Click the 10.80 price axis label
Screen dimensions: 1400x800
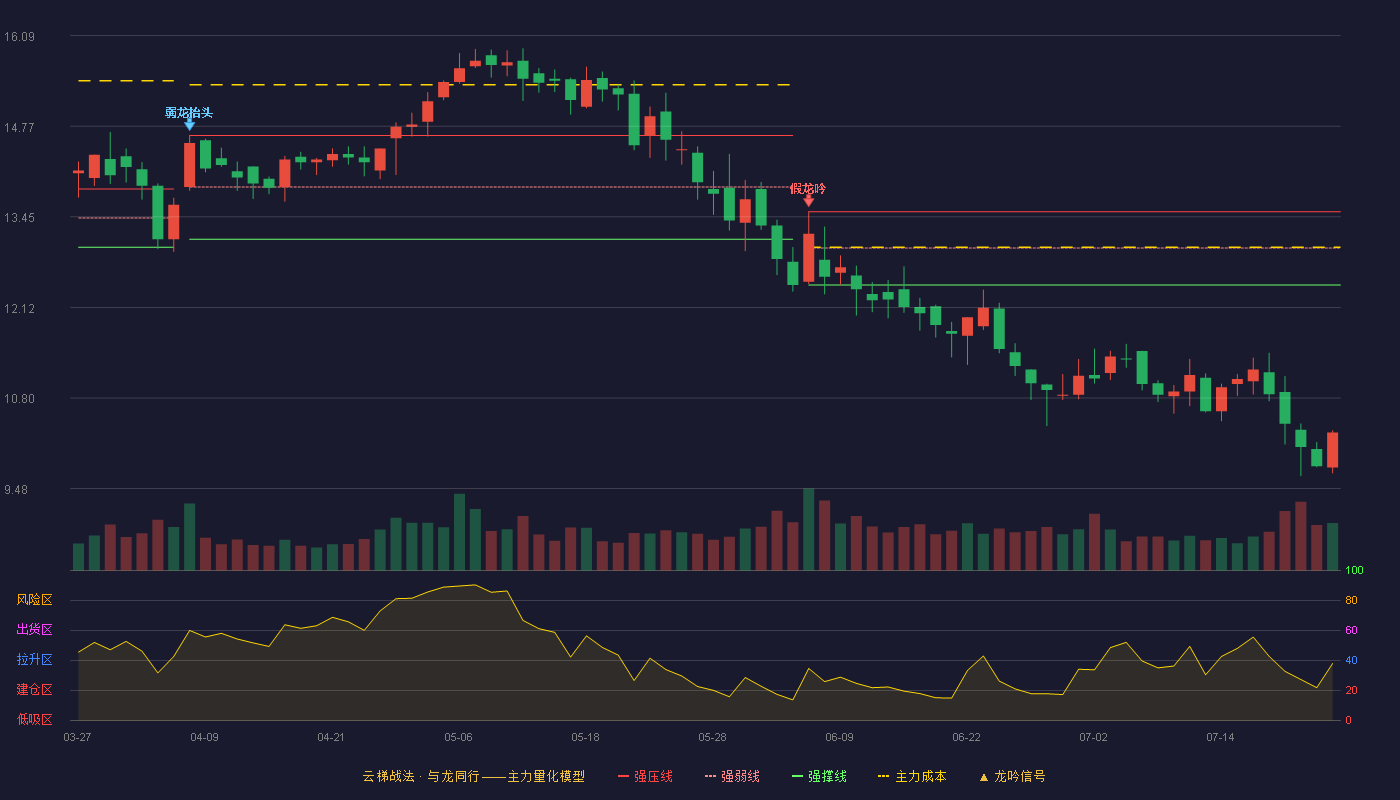pos(19,399)
